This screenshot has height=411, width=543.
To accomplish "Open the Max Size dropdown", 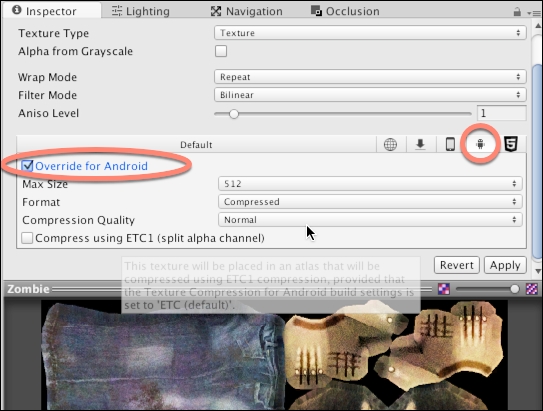I will point(370,184).
